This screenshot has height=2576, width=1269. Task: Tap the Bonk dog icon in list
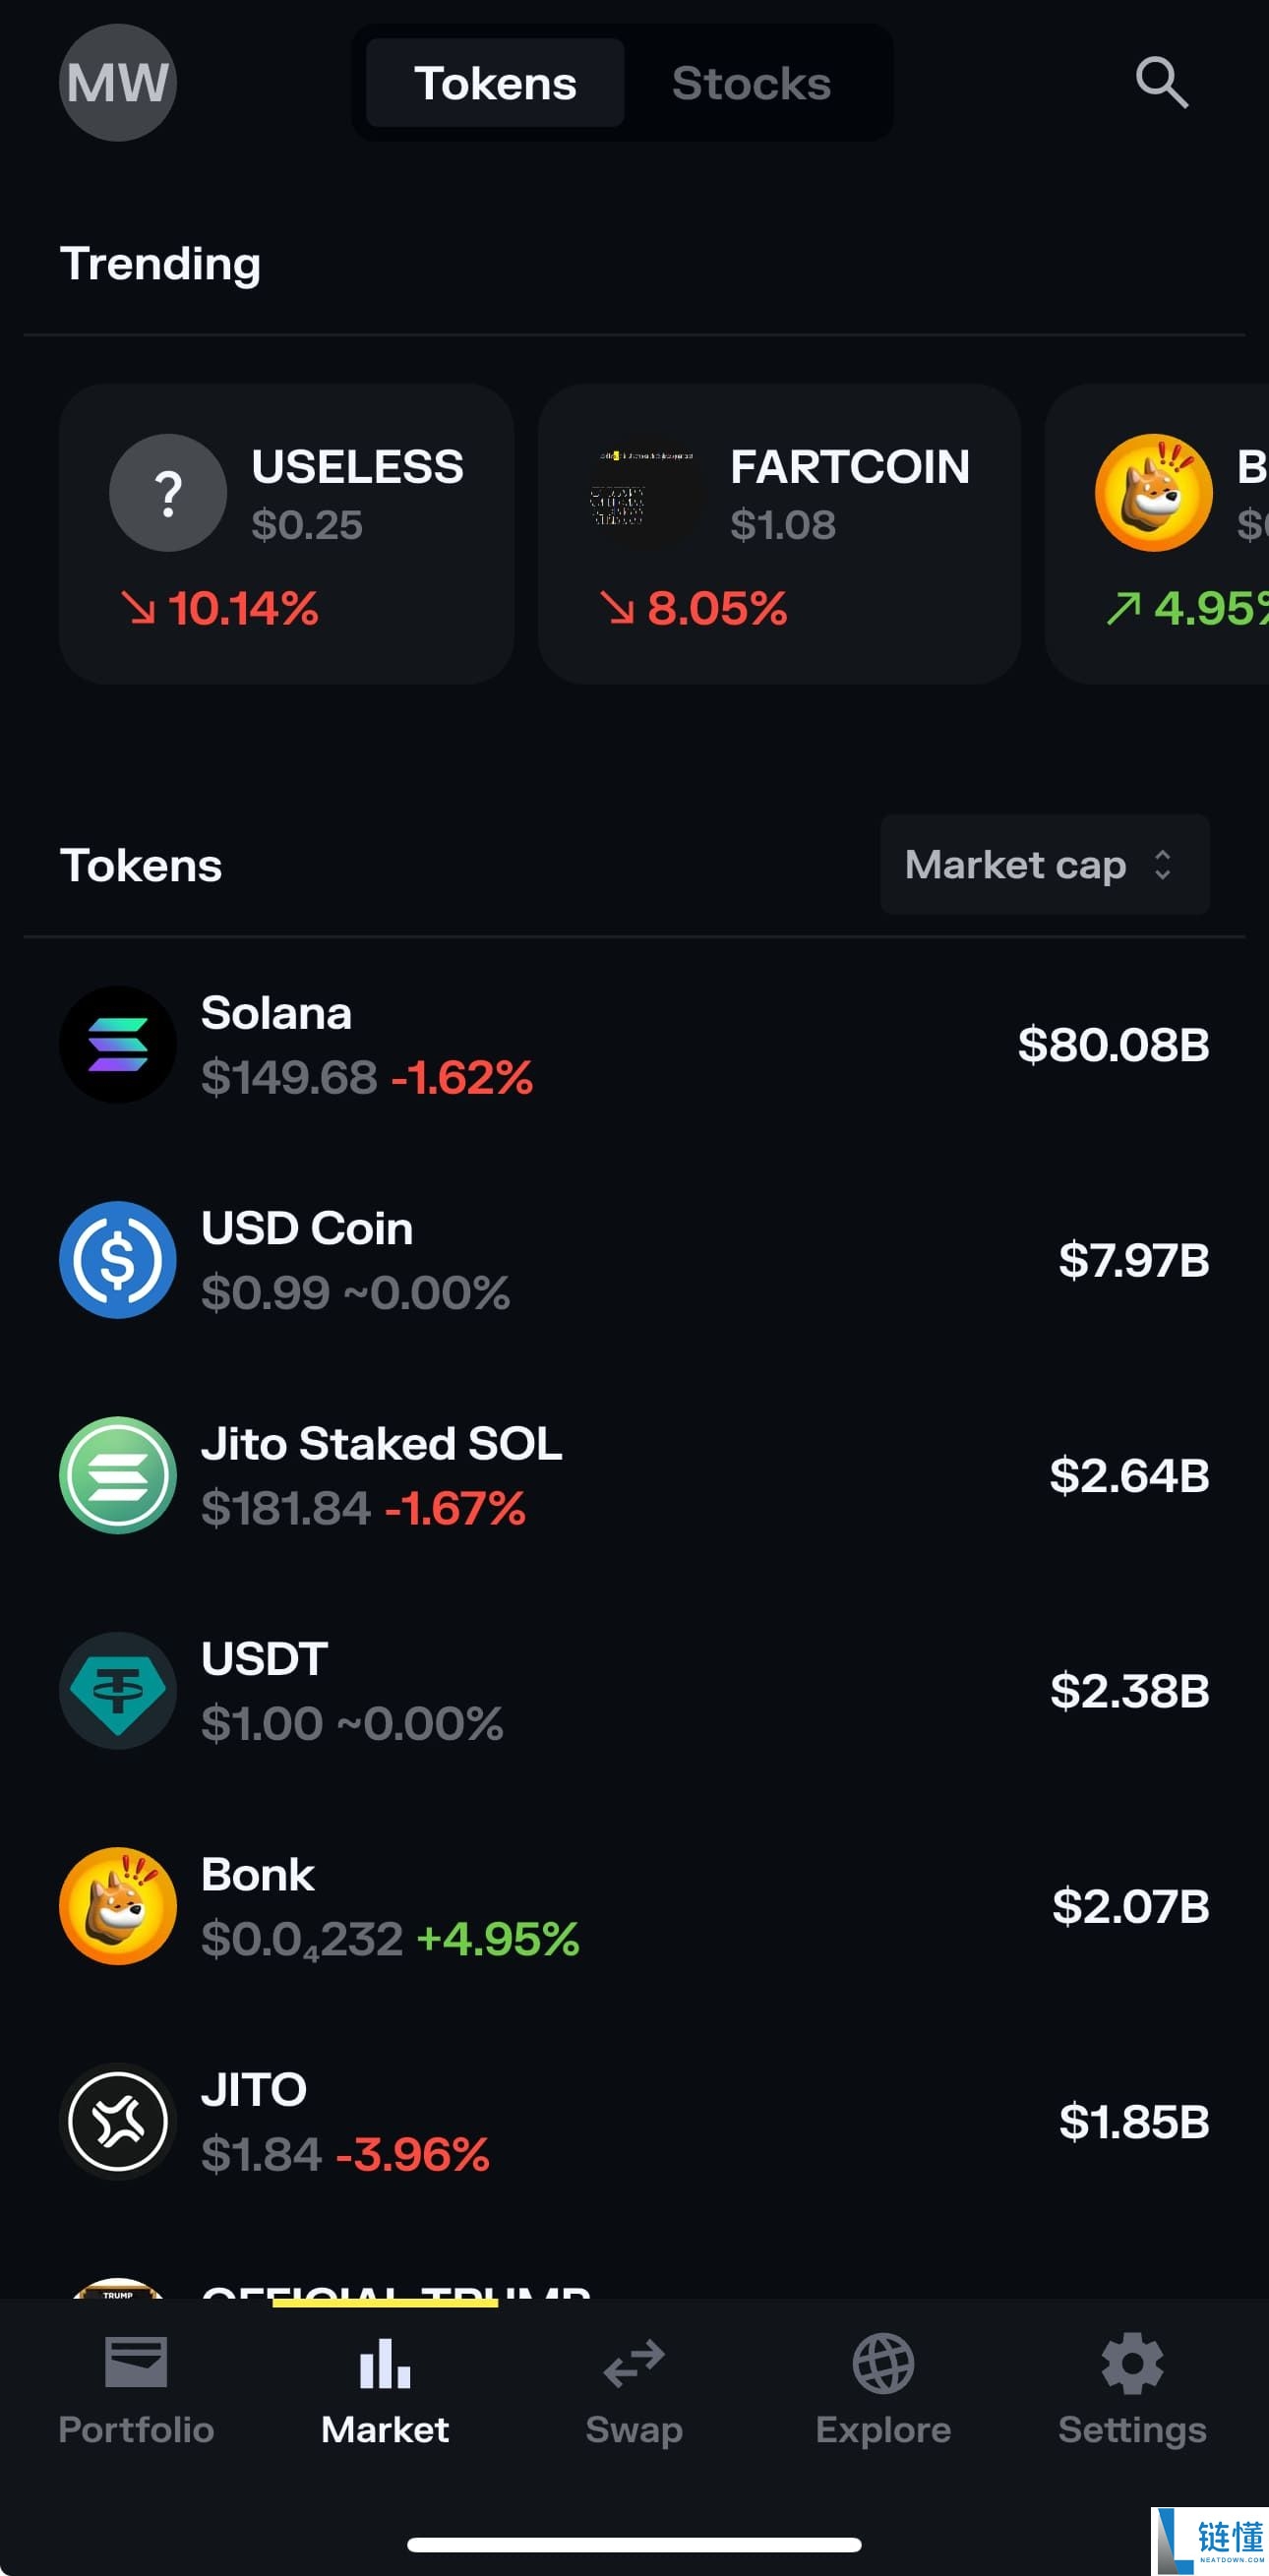(x=118, y=1905)
